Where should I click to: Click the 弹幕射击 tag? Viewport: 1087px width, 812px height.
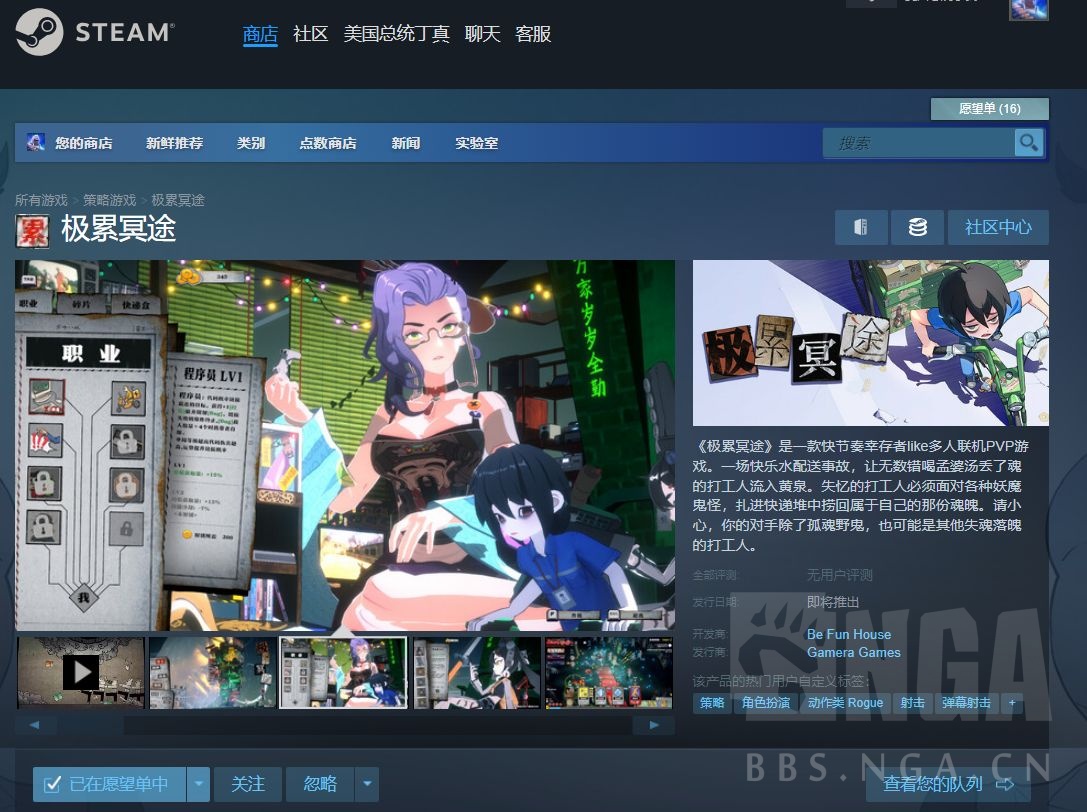tap(966, 703)
